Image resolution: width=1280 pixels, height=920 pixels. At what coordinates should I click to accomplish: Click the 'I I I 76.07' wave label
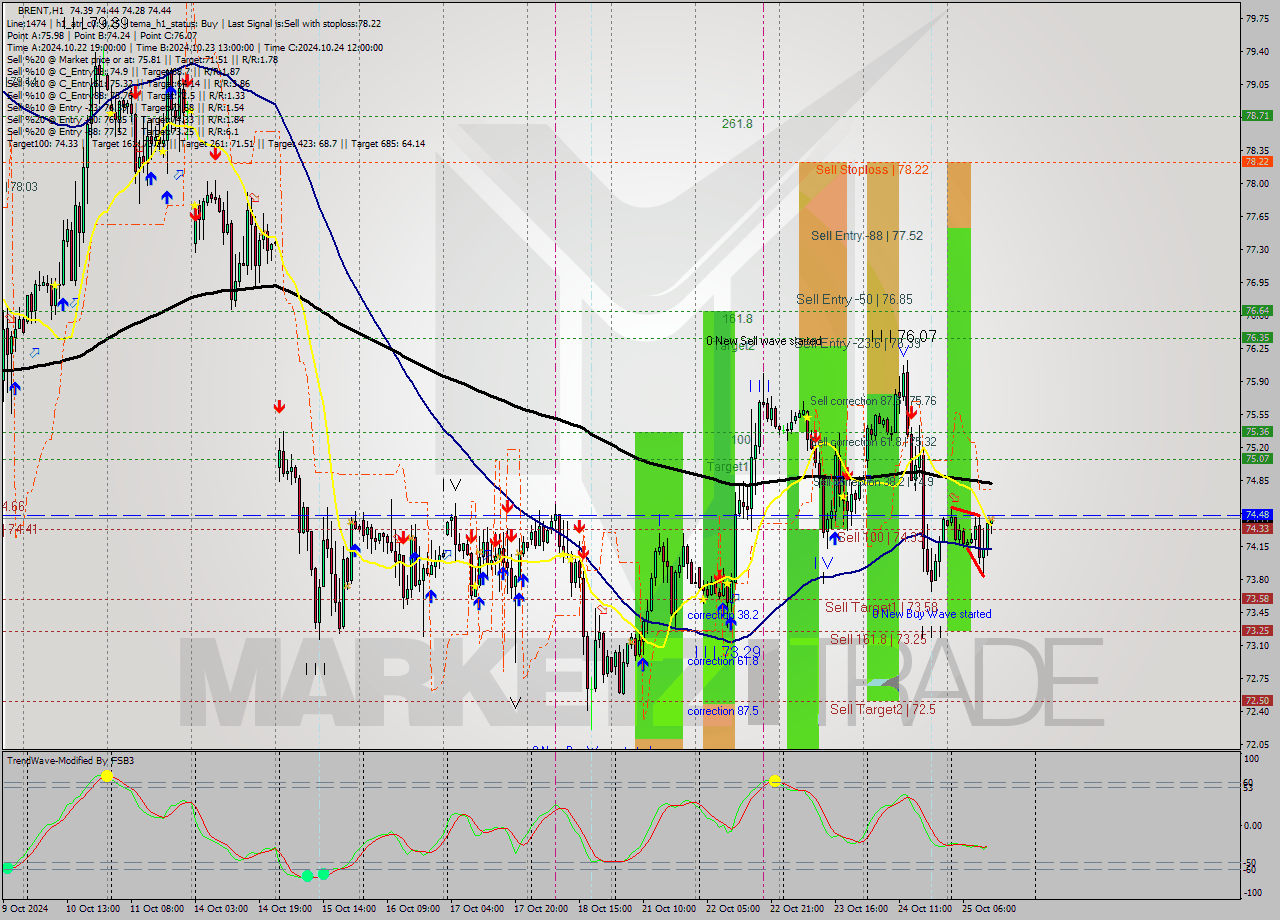(x=903, y=337)
